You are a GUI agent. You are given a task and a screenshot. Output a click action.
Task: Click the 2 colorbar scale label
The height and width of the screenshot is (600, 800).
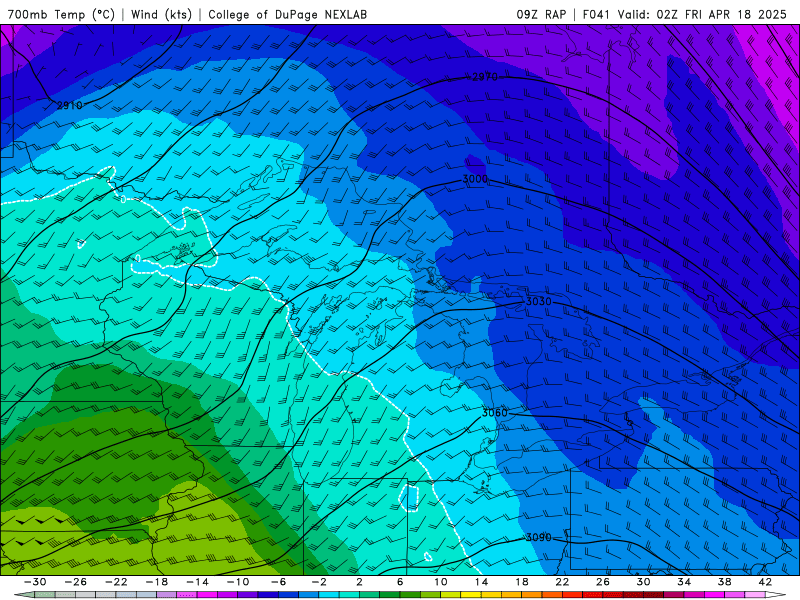click(359, 582)
